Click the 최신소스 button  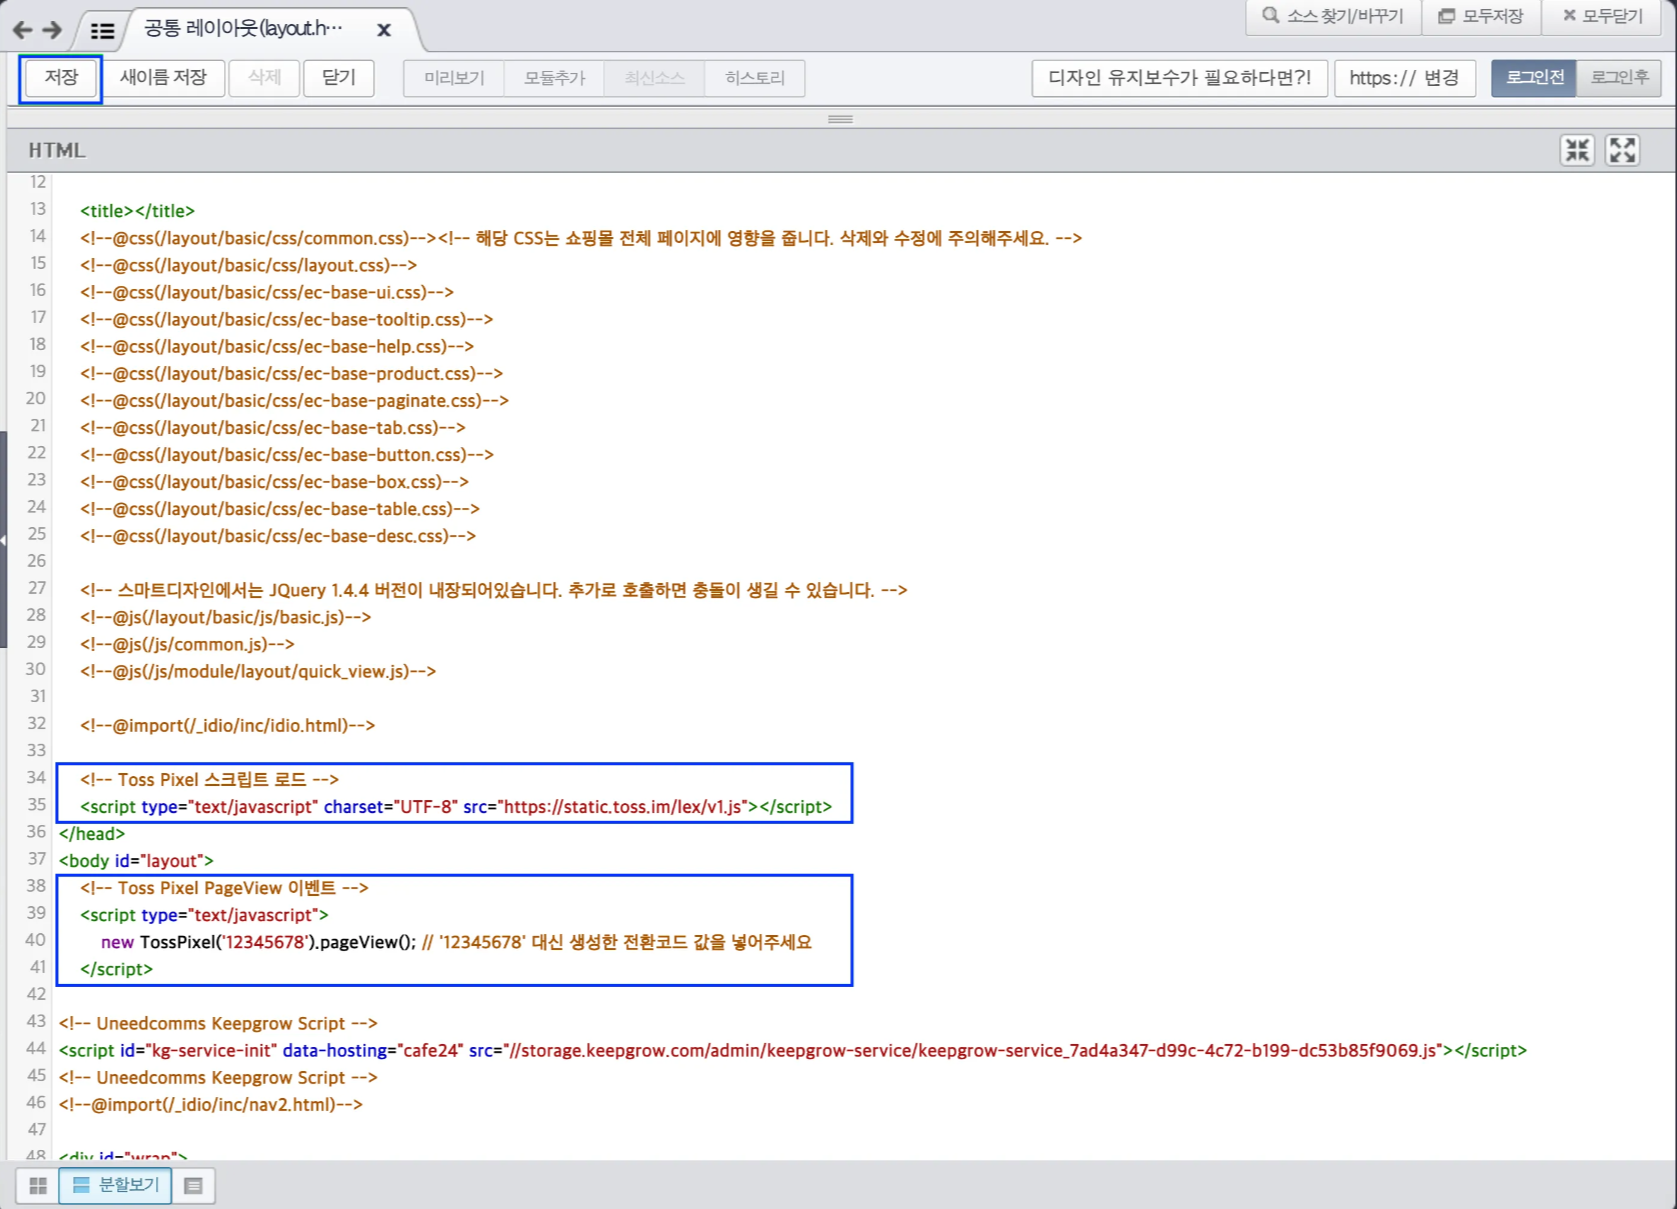[655, 78]
